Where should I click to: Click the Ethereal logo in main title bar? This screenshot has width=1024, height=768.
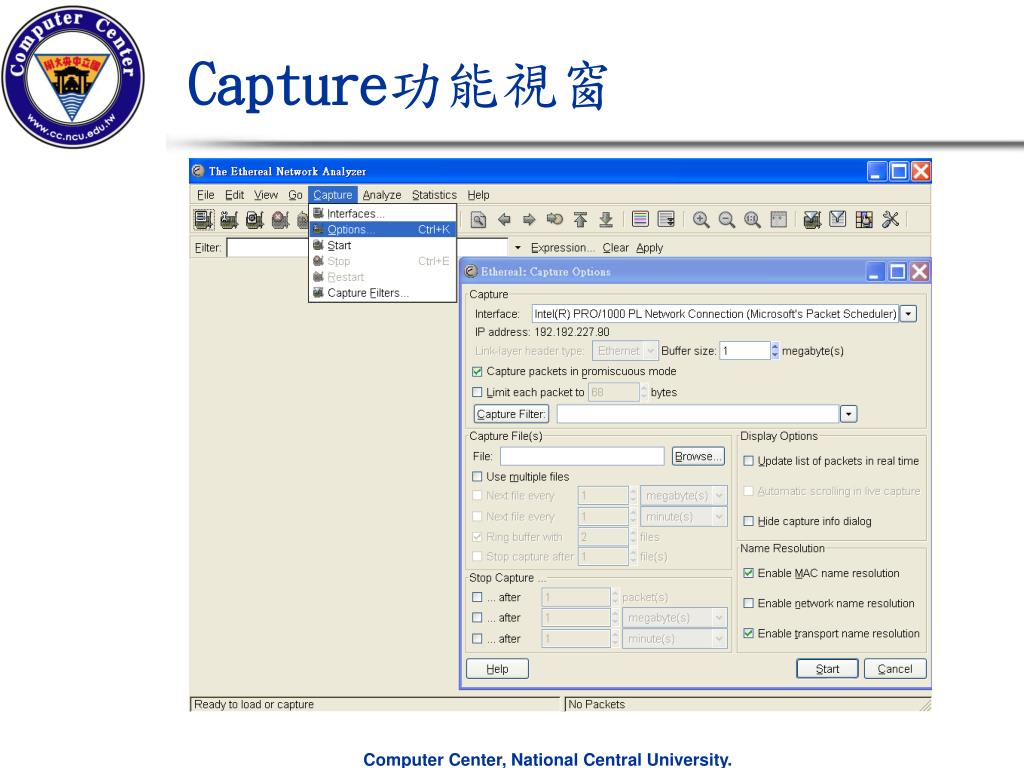(x=198, y=171)
